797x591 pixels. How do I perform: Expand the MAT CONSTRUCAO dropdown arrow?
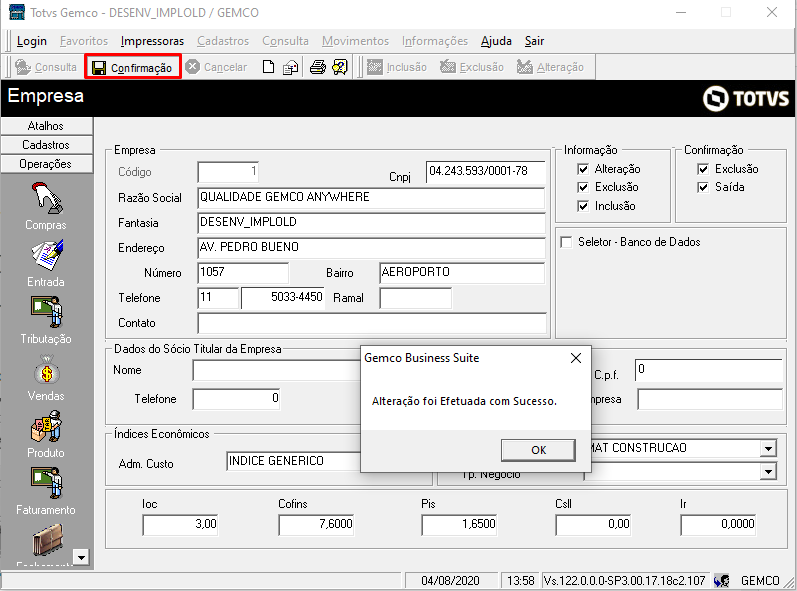pyautogui.click(x=768, y=448)
